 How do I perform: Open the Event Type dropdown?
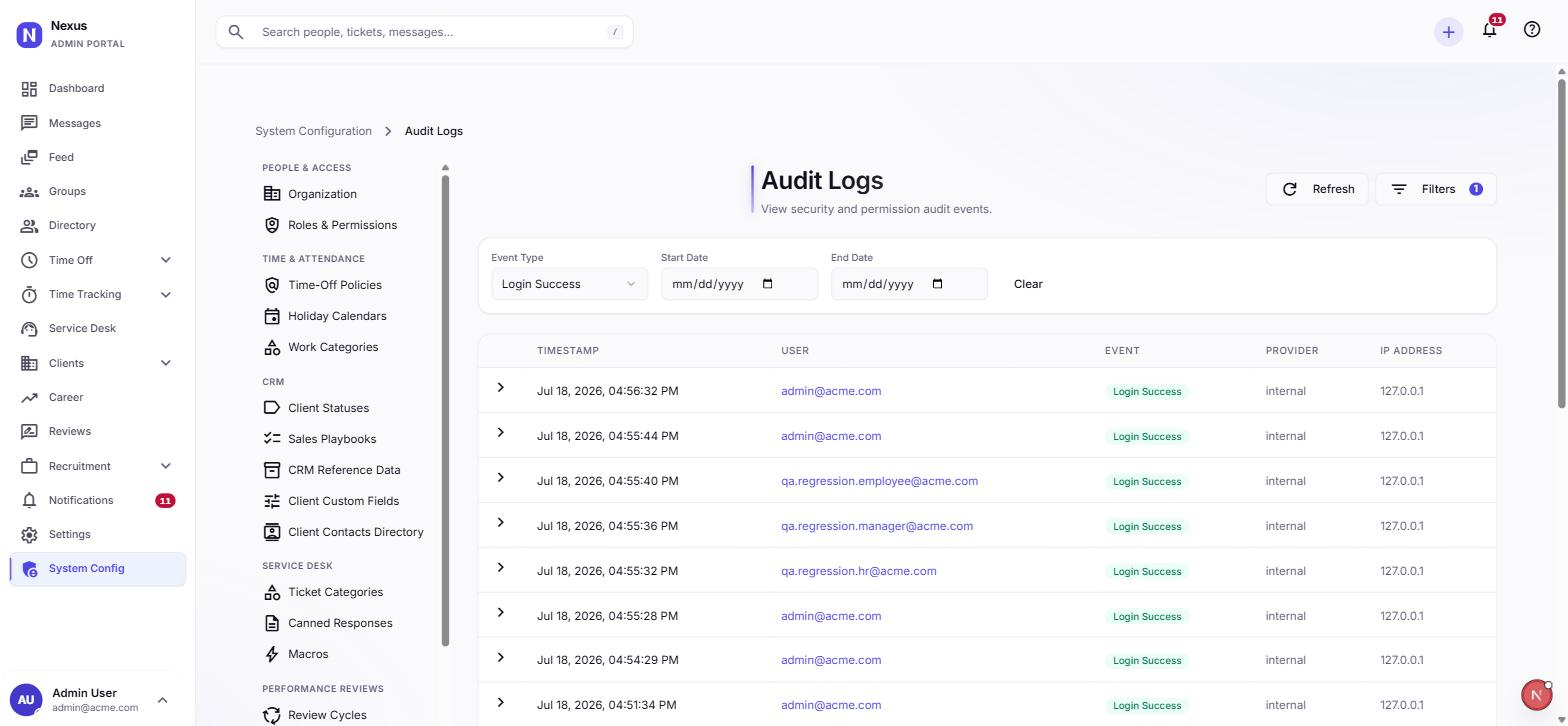(x=569, y=284)
